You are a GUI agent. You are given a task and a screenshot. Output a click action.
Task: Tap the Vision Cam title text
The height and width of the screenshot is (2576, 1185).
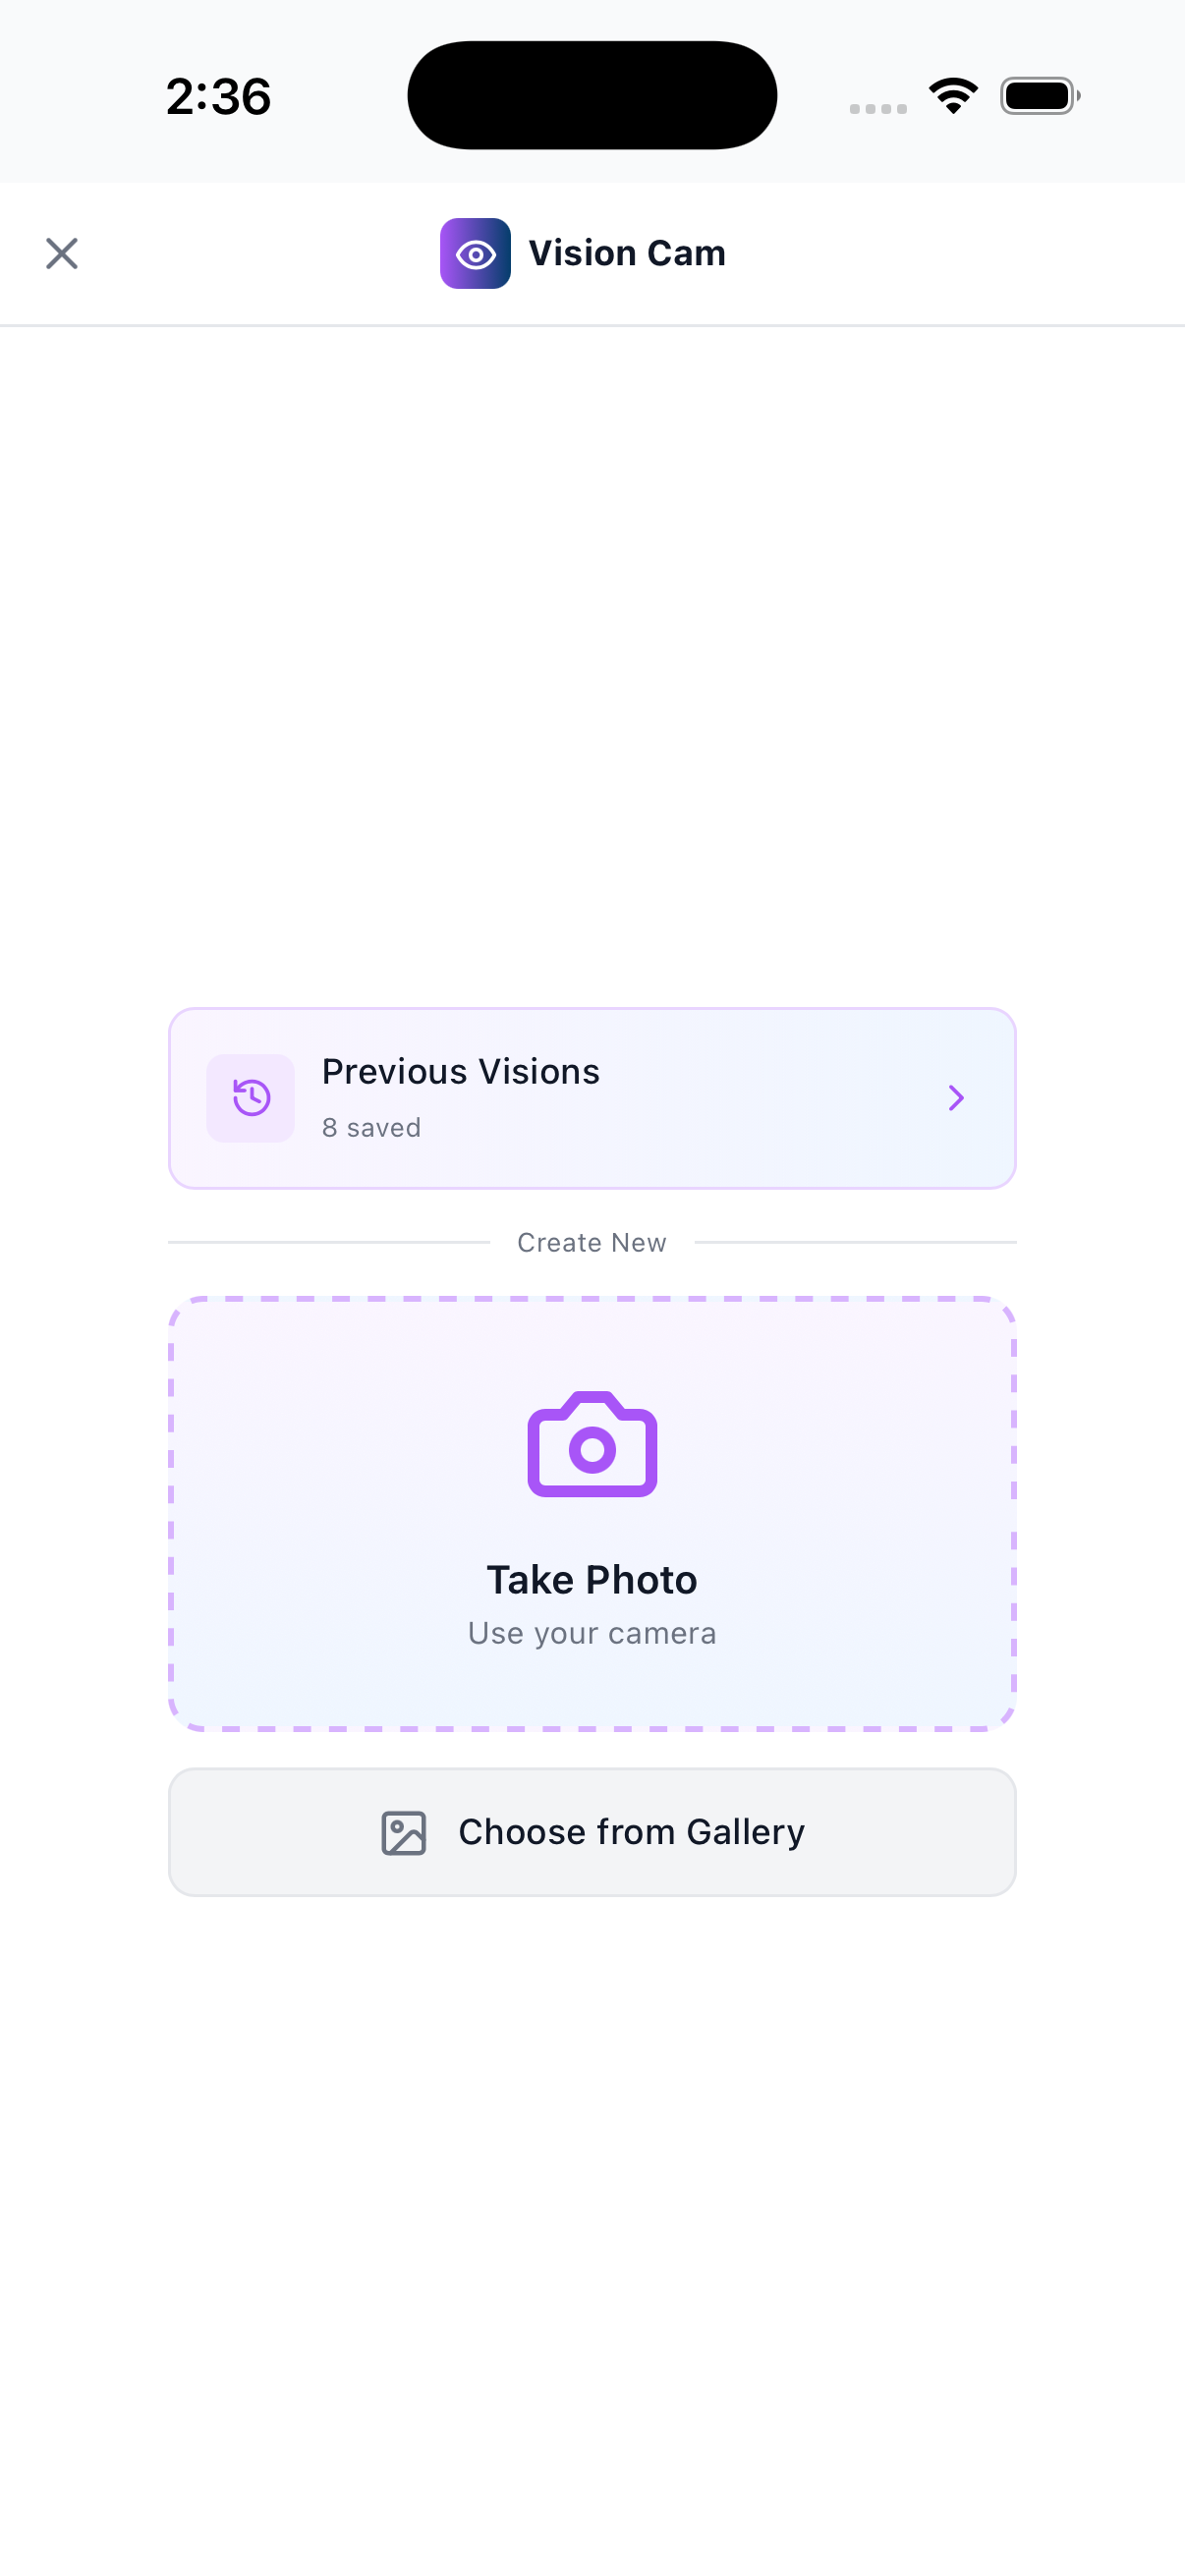(626, 253)
